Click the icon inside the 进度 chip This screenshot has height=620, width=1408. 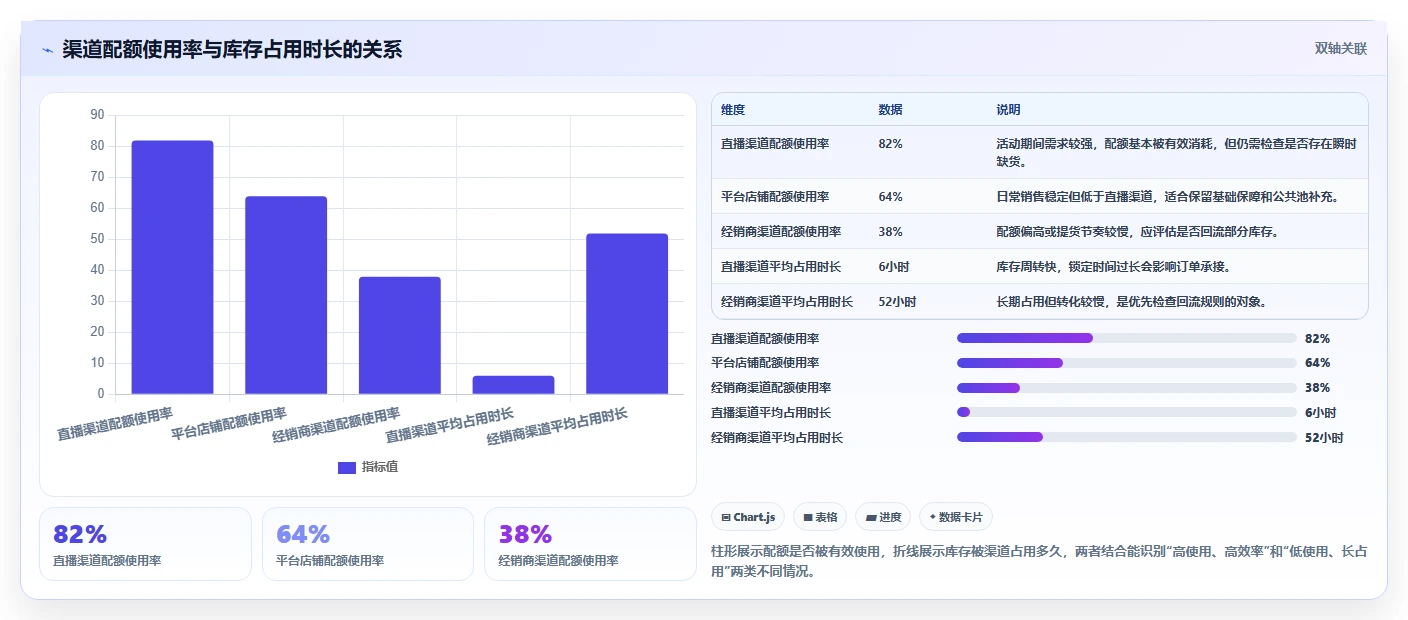coord(871,518)
